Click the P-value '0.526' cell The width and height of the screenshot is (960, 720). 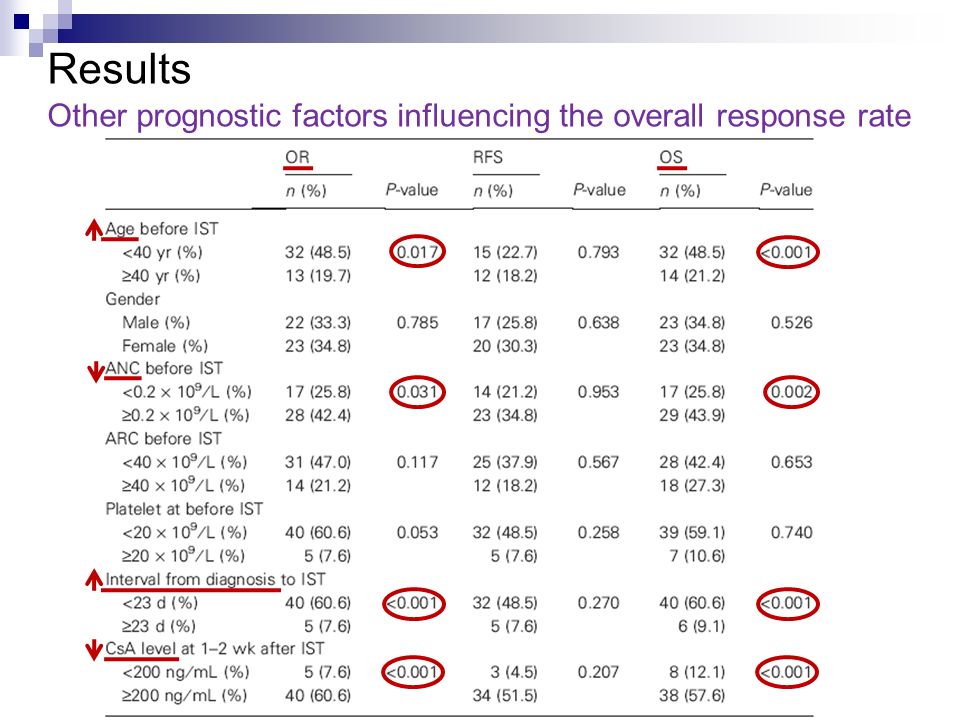(791, 322)
